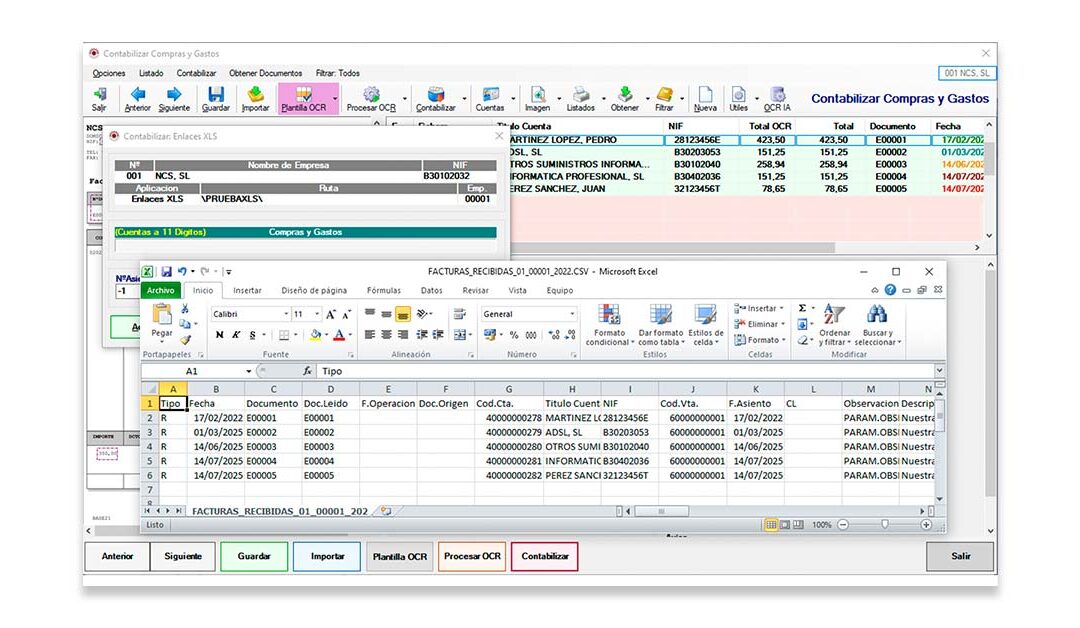
Task: Click Estilos de celda in Excel
Action: [705, 324]
